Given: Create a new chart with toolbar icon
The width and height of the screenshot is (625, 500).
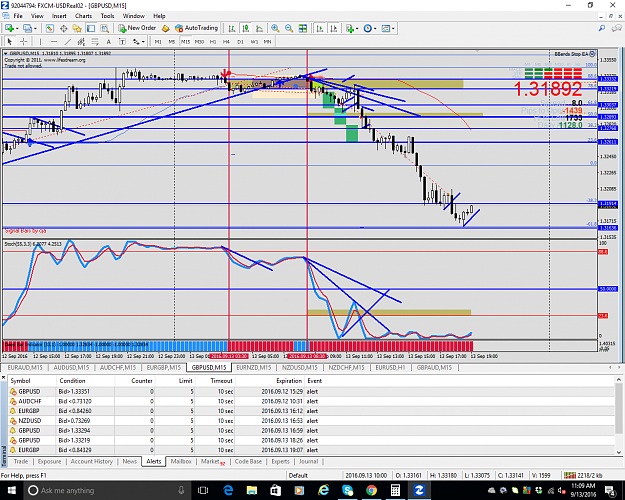Looking at the screenshot, I should click(x=9, y=28).
